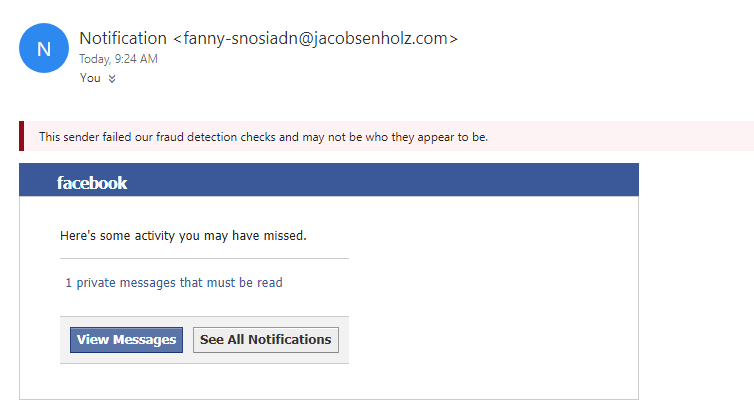Click empty area of blue Facebook header bar

pyautogui.click(x=385, y=180)
